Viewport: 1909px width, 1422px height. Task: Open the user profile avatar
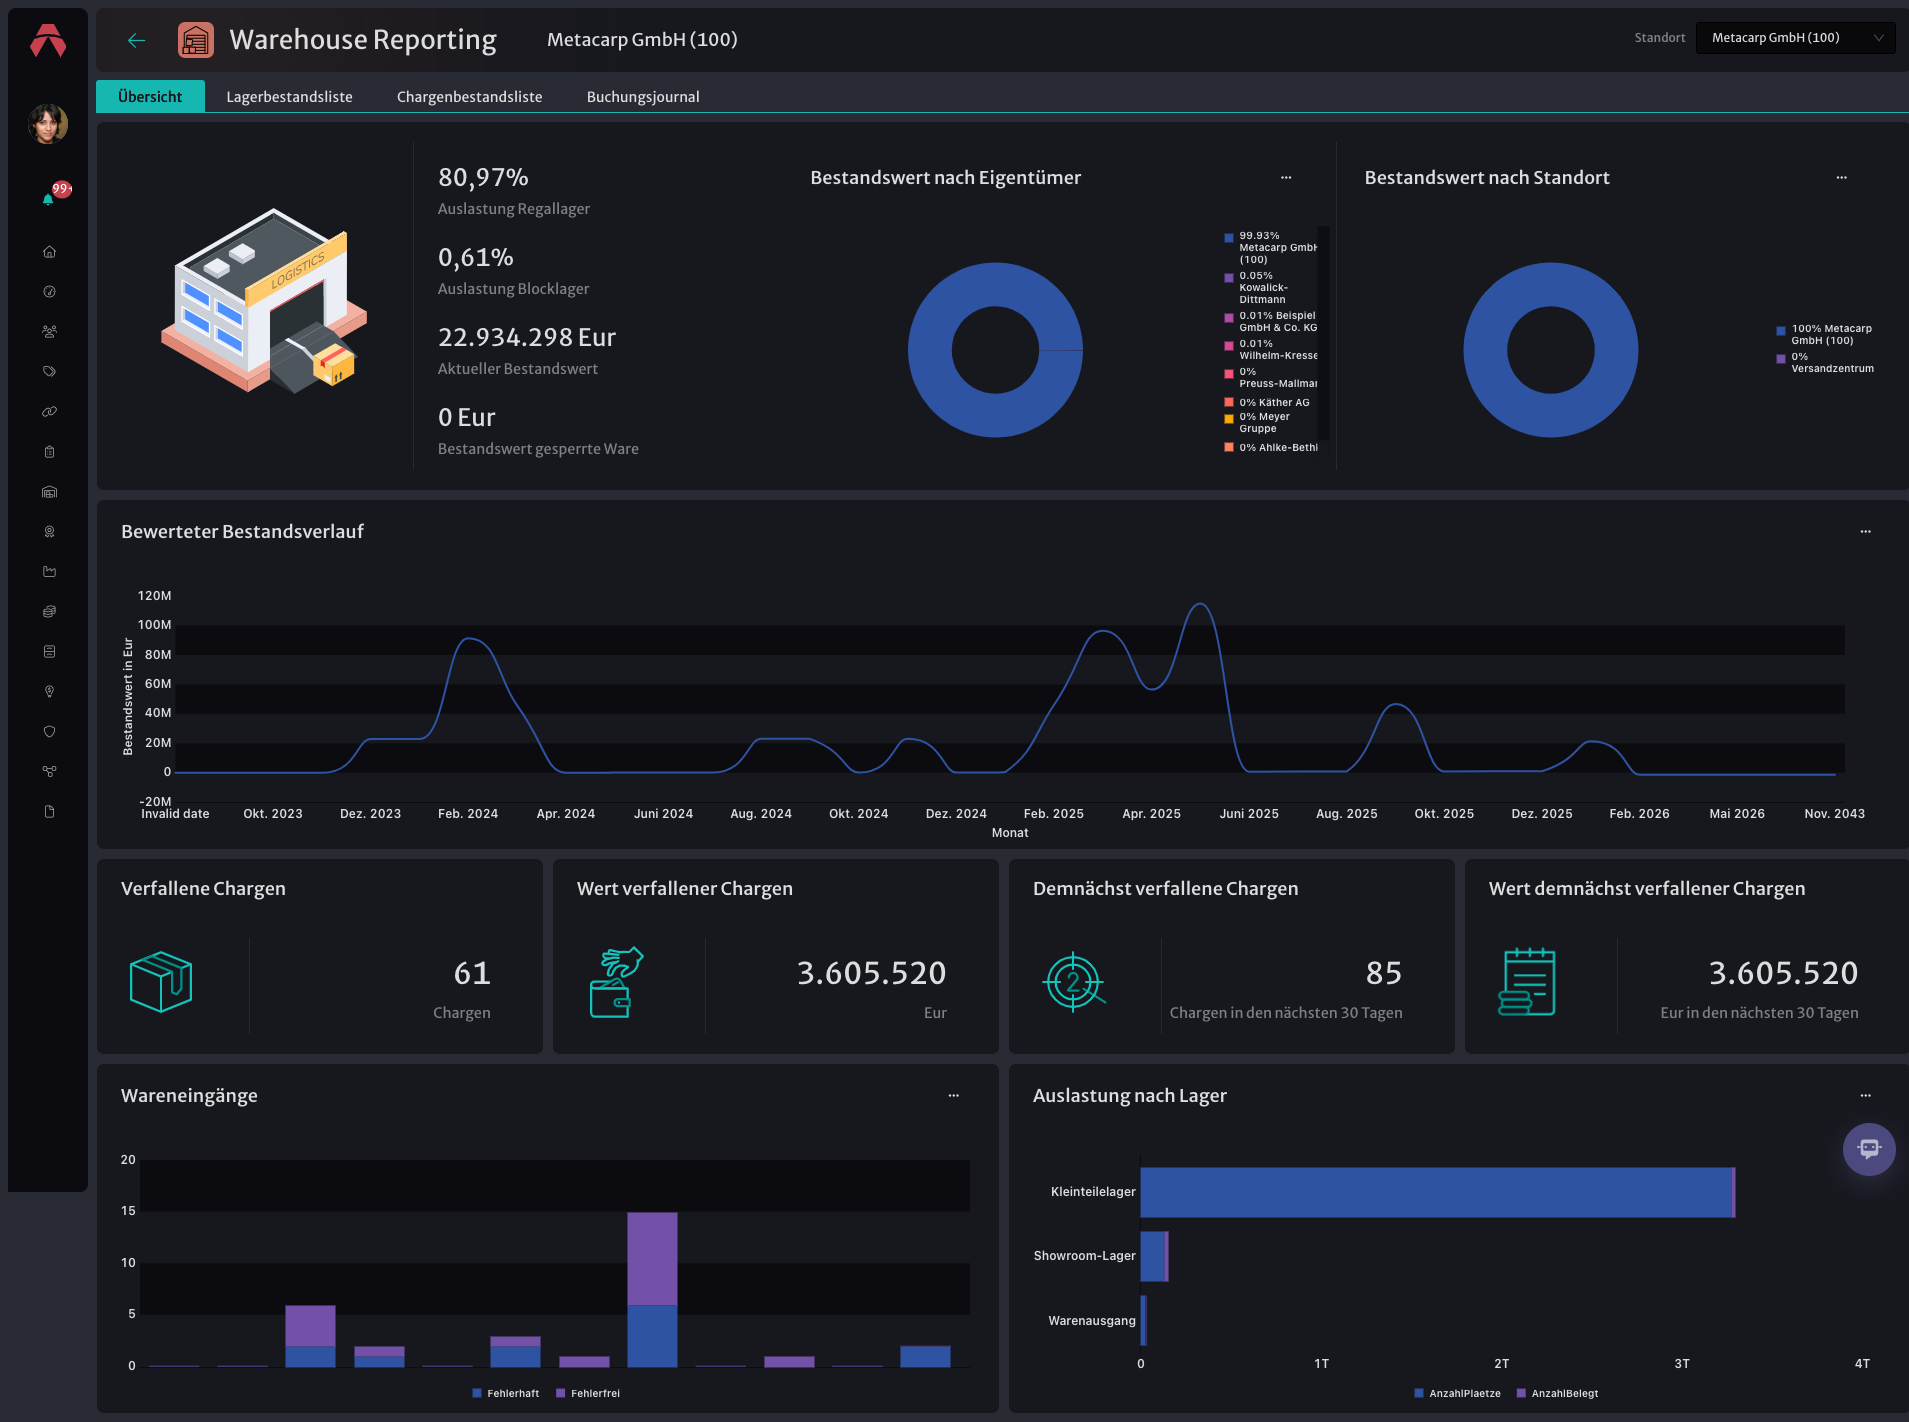(x=48, y=124)
